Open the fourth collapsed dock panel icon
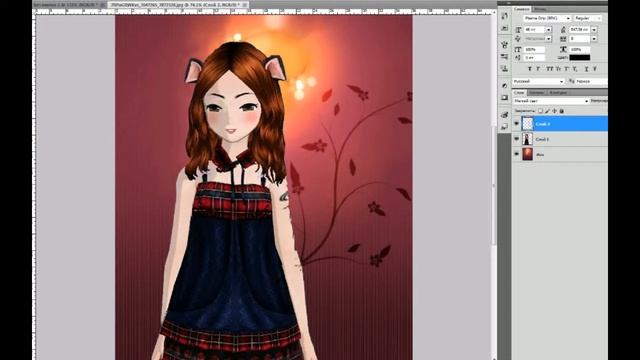Screen dimensions: 640x360 (x=505, y=56)
